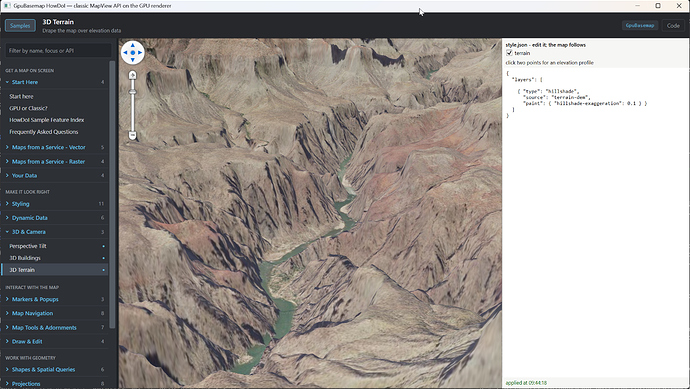This screenshot has width=690, height=389.
Task: Click the pan control center dot
Action: coord(132,52)
